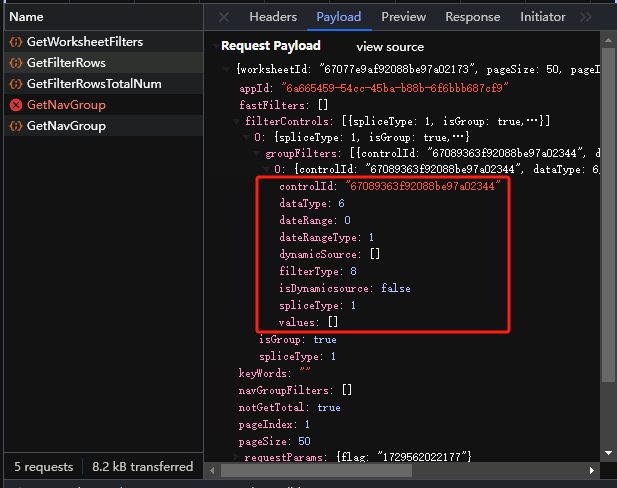
Task: Open the Response tab
Action: click(472, 17)
